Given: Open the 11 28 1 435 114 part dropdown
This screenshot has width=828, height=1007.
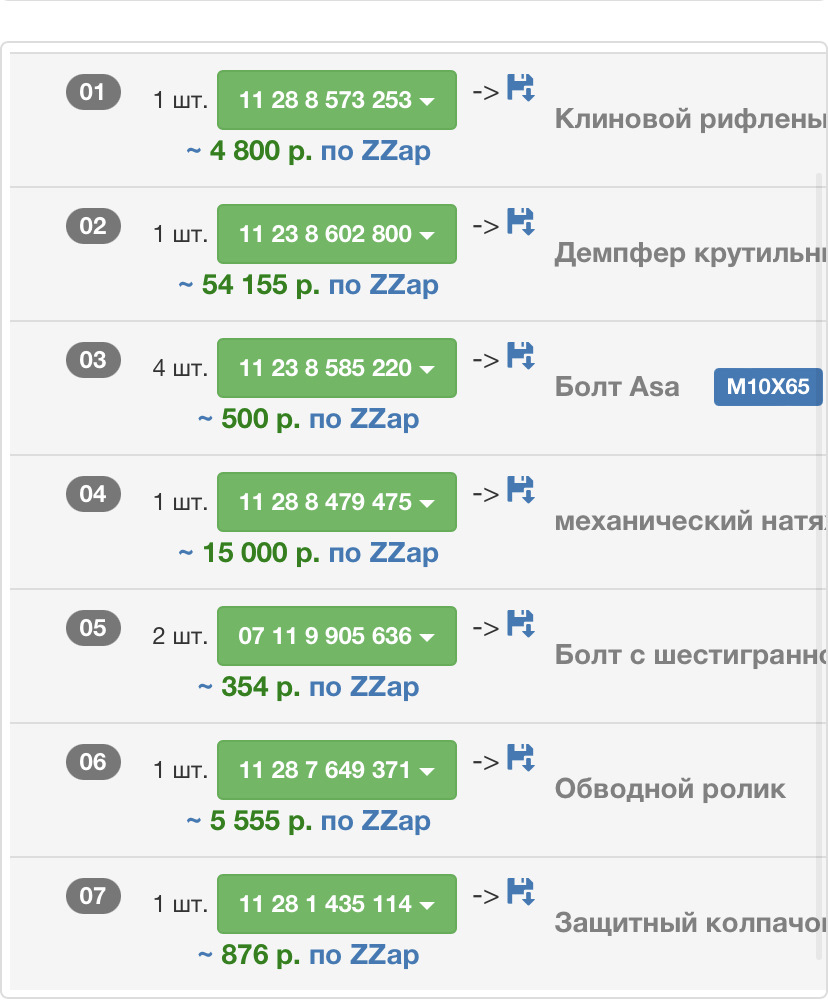Looking at the screenshot, I should 337,904.
